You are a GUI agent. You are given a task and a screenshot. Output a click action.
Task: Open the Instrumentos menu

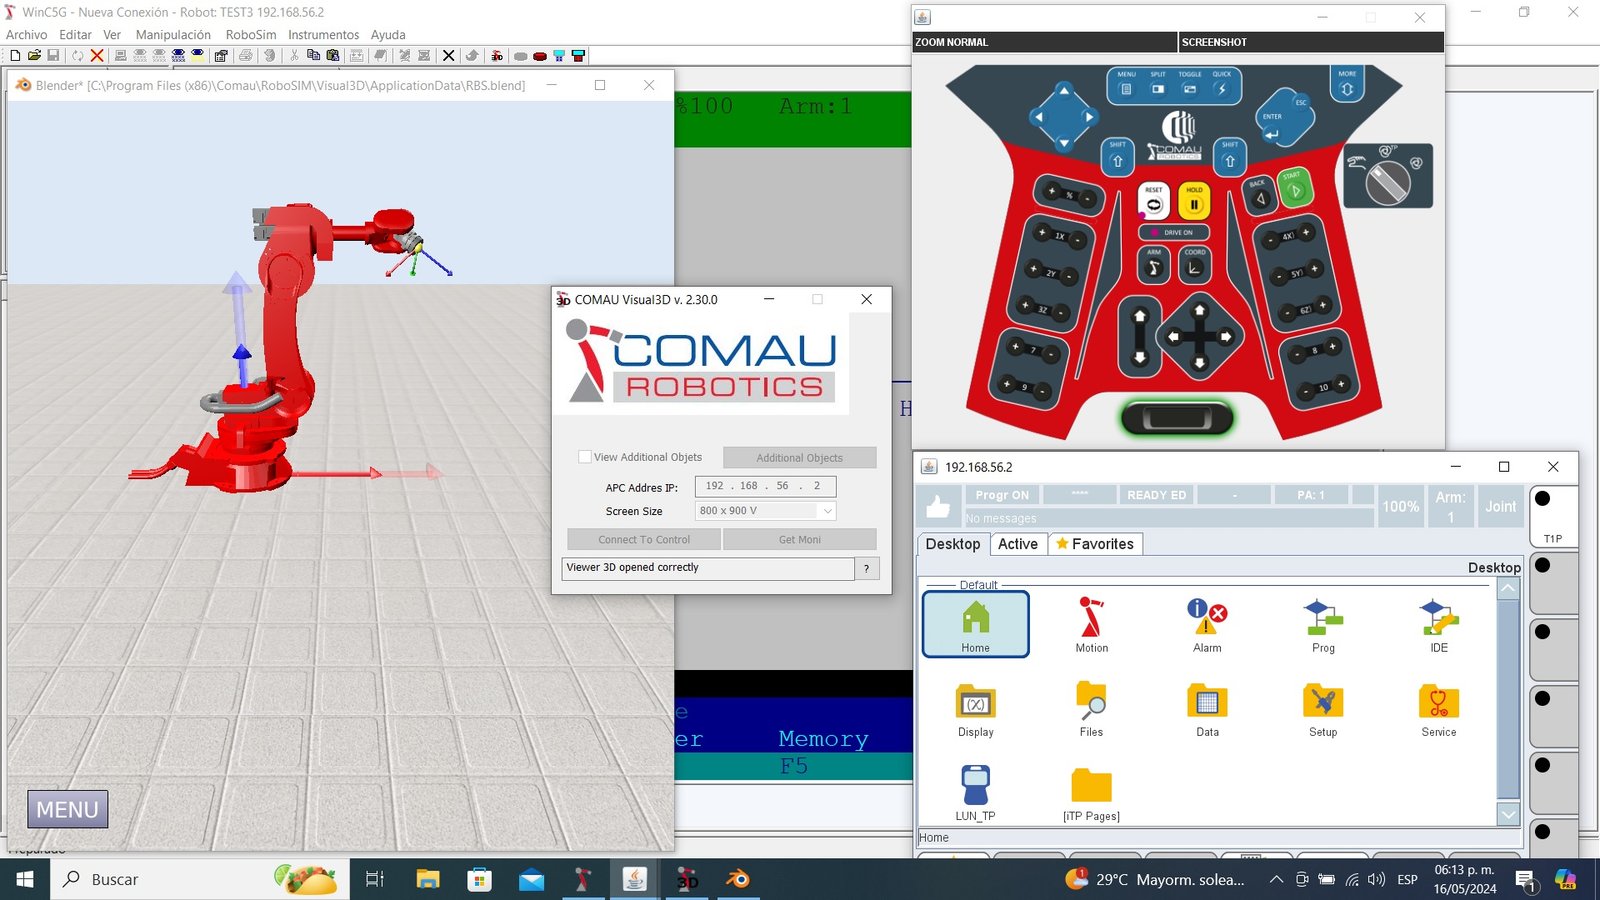click(323, 35)
